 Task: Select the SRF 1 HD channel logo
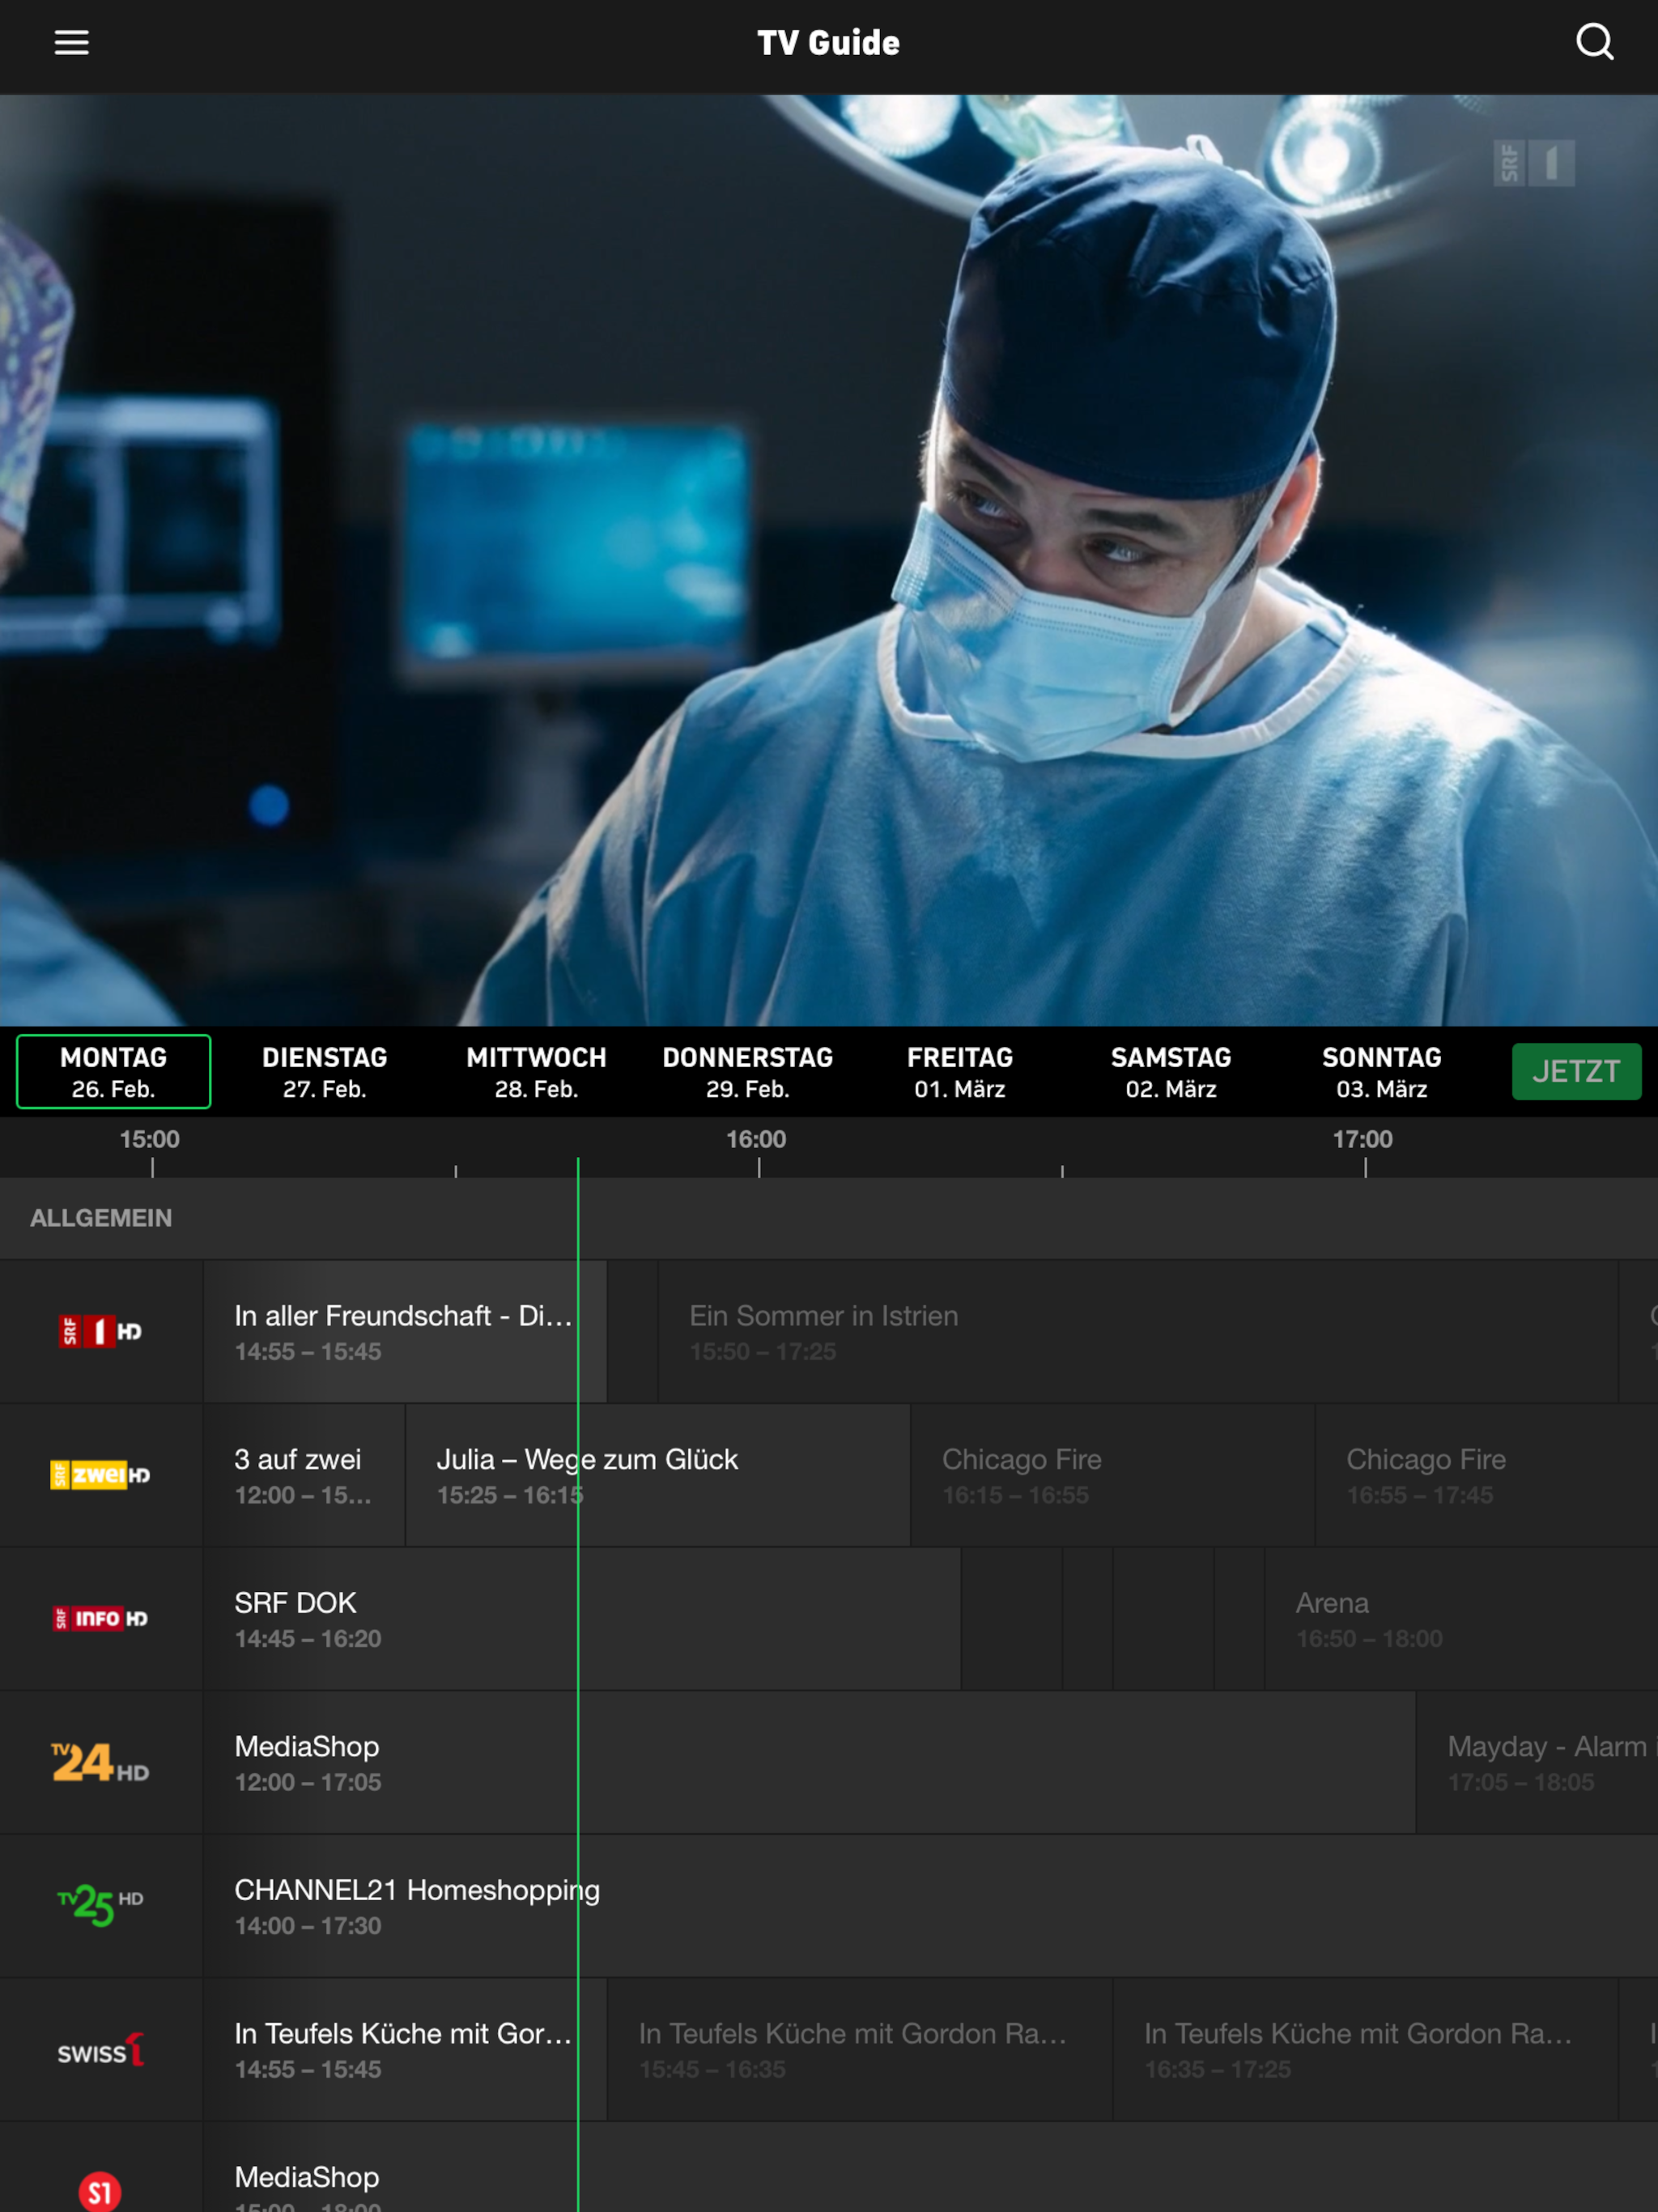click(x=100, y=1331)
